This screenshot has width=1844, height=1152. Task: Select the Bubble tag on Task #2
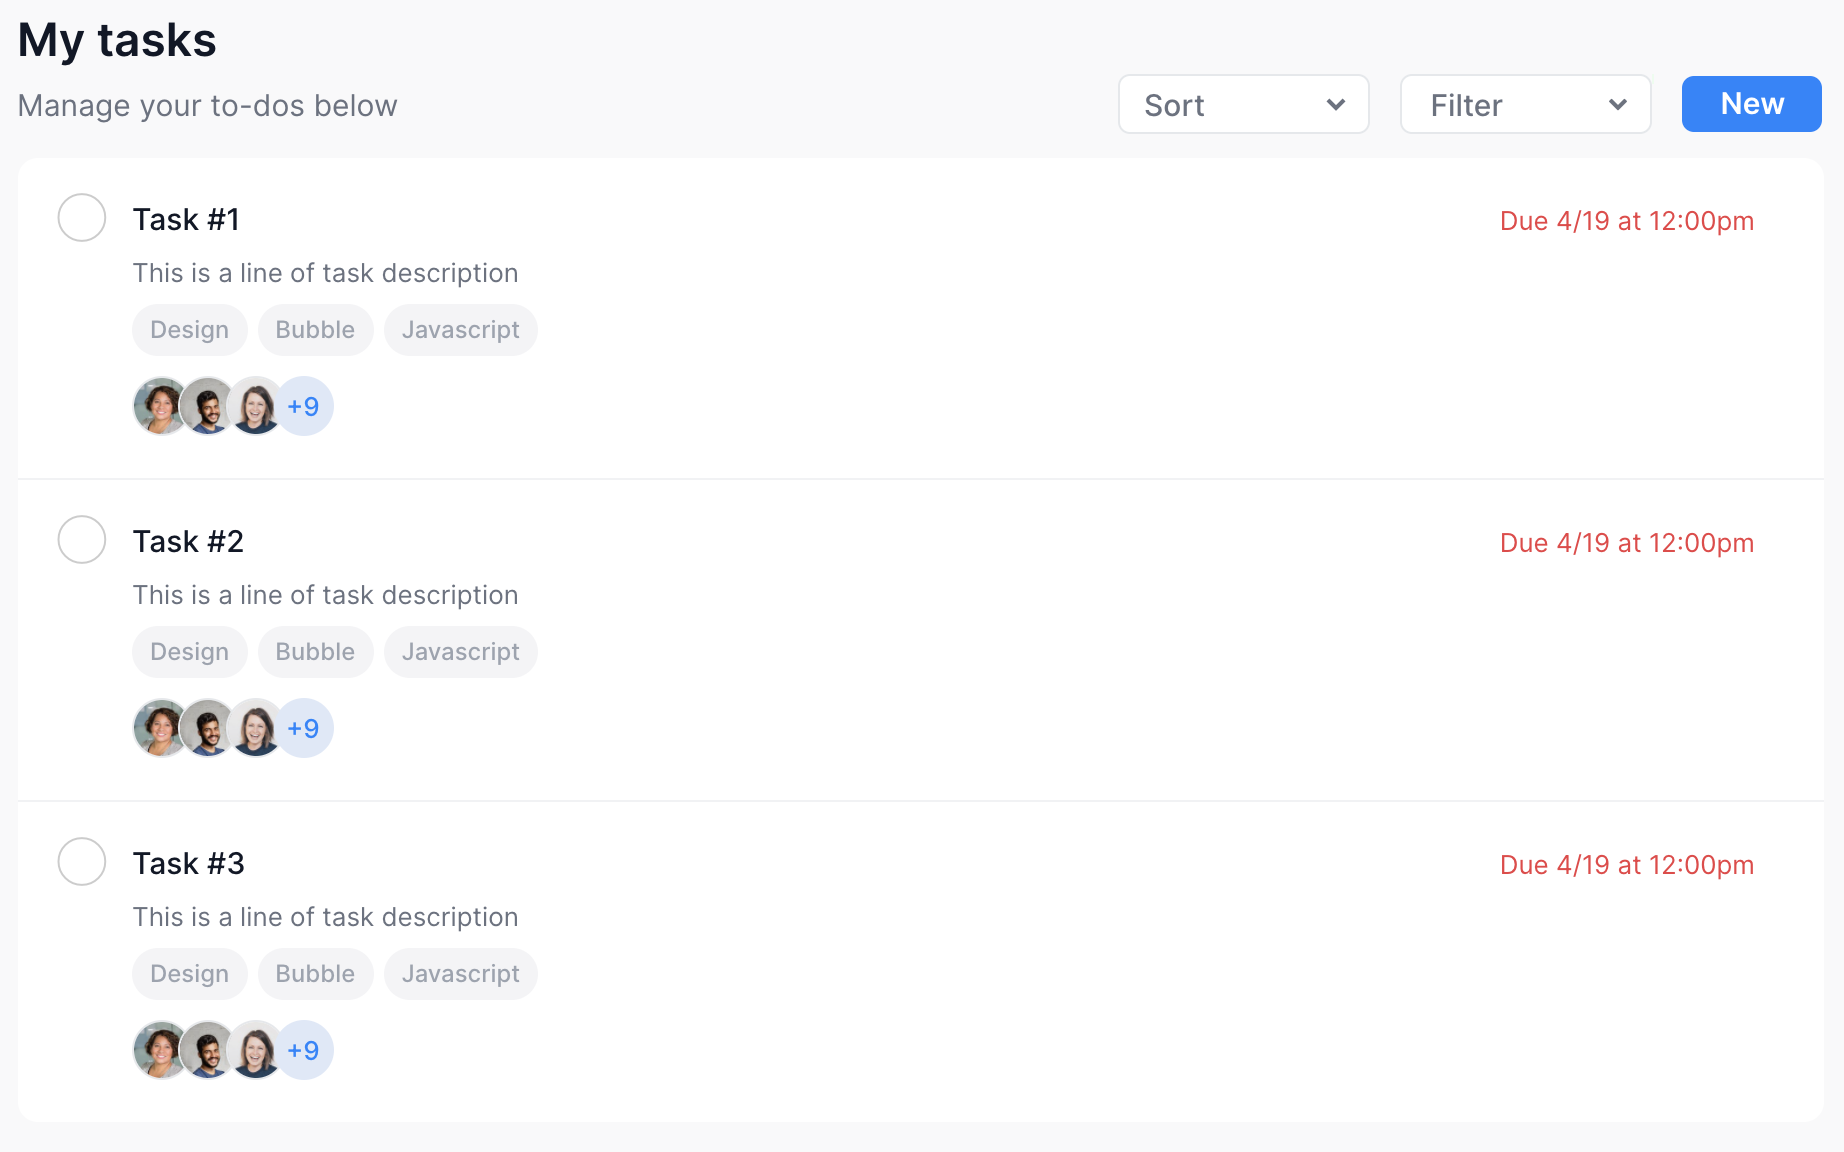(x=315, y=652)
